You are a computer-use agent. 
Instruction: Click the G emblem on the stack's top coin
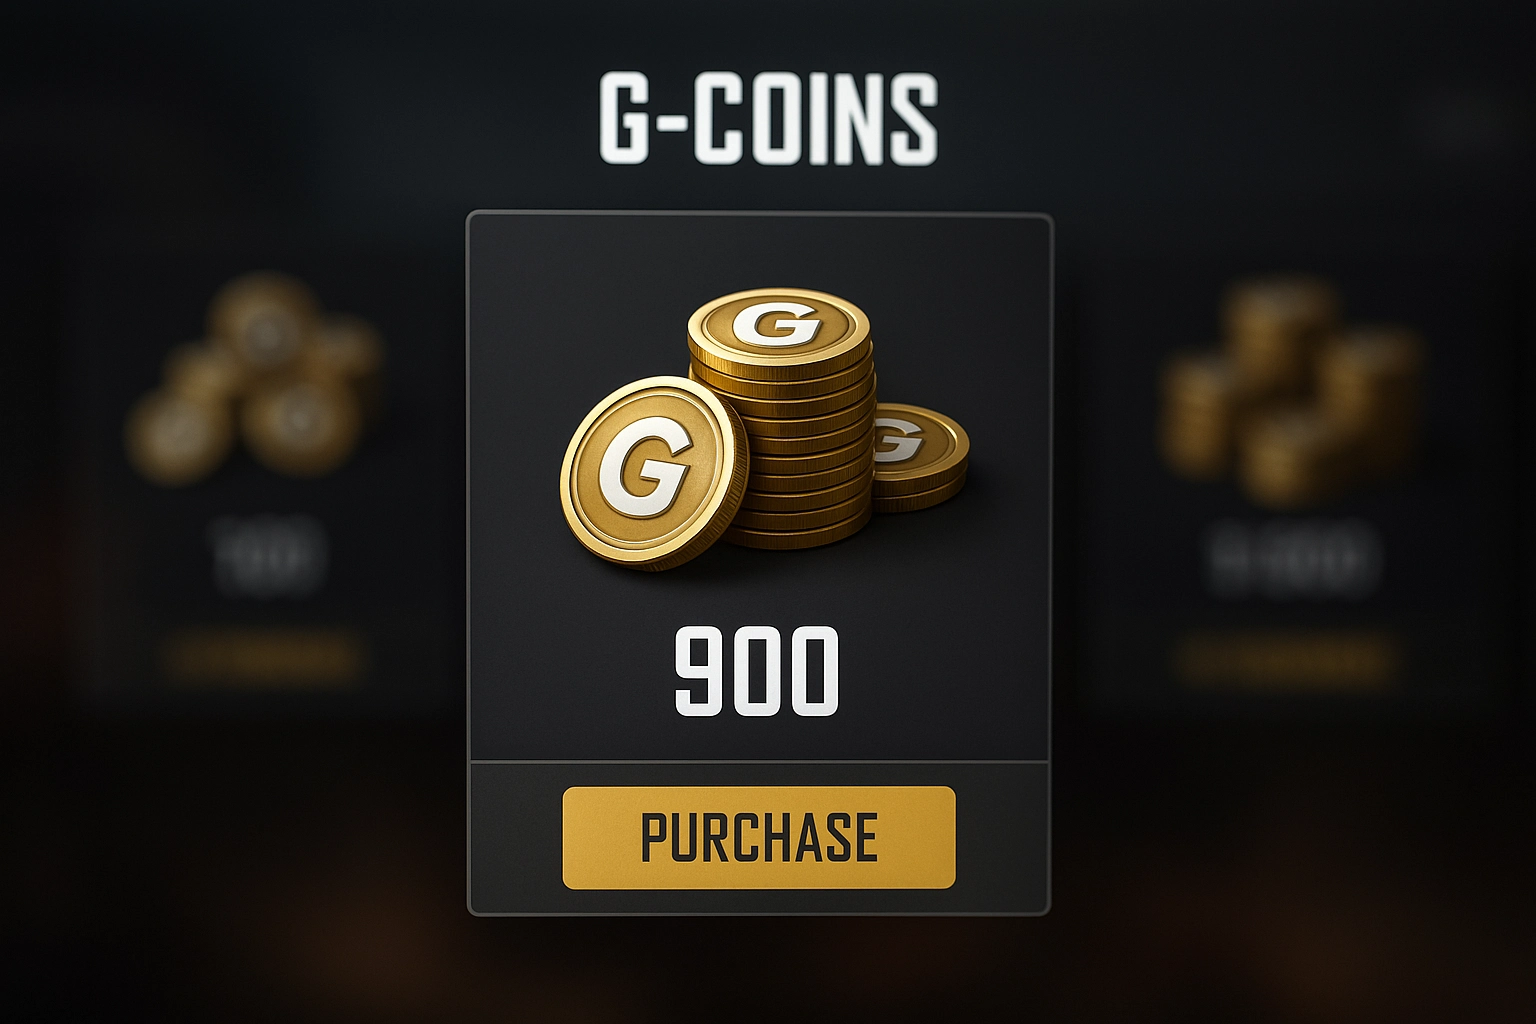776,323
